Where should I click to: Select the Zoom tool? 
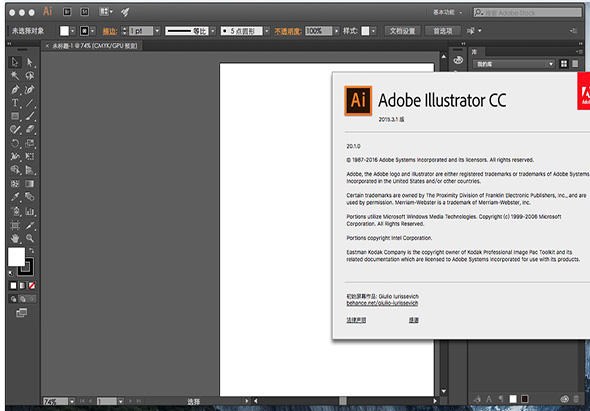pyautogui.click(x=30, y=238)
